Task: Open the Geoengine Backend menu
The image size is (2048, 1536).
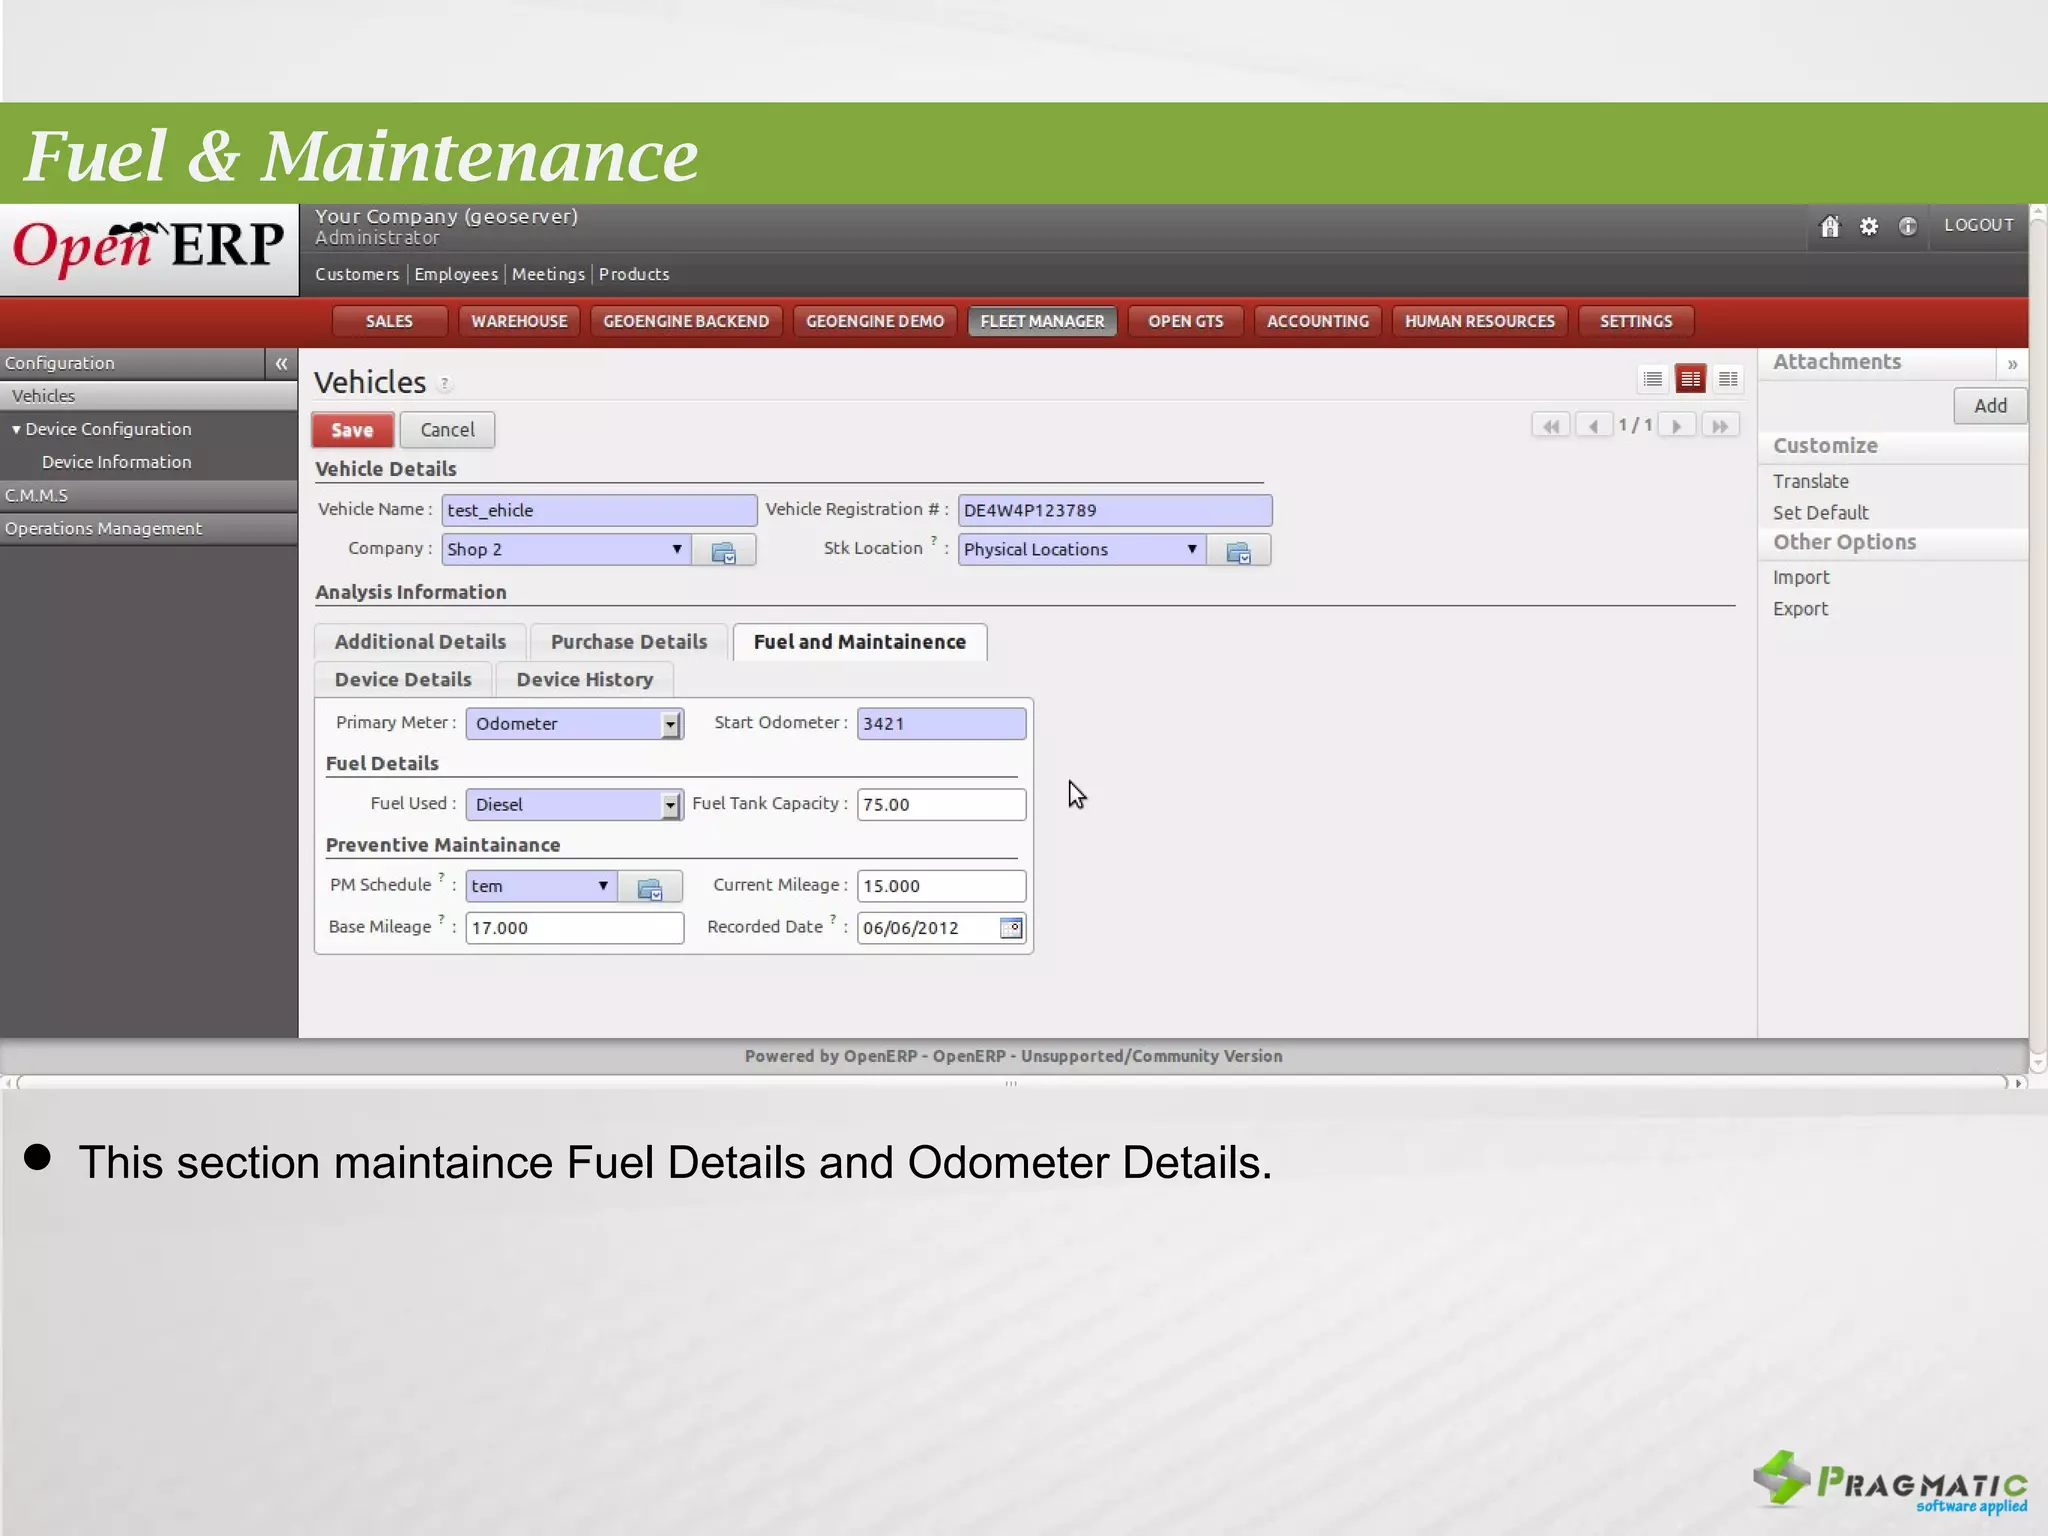Action: point(686,321)
